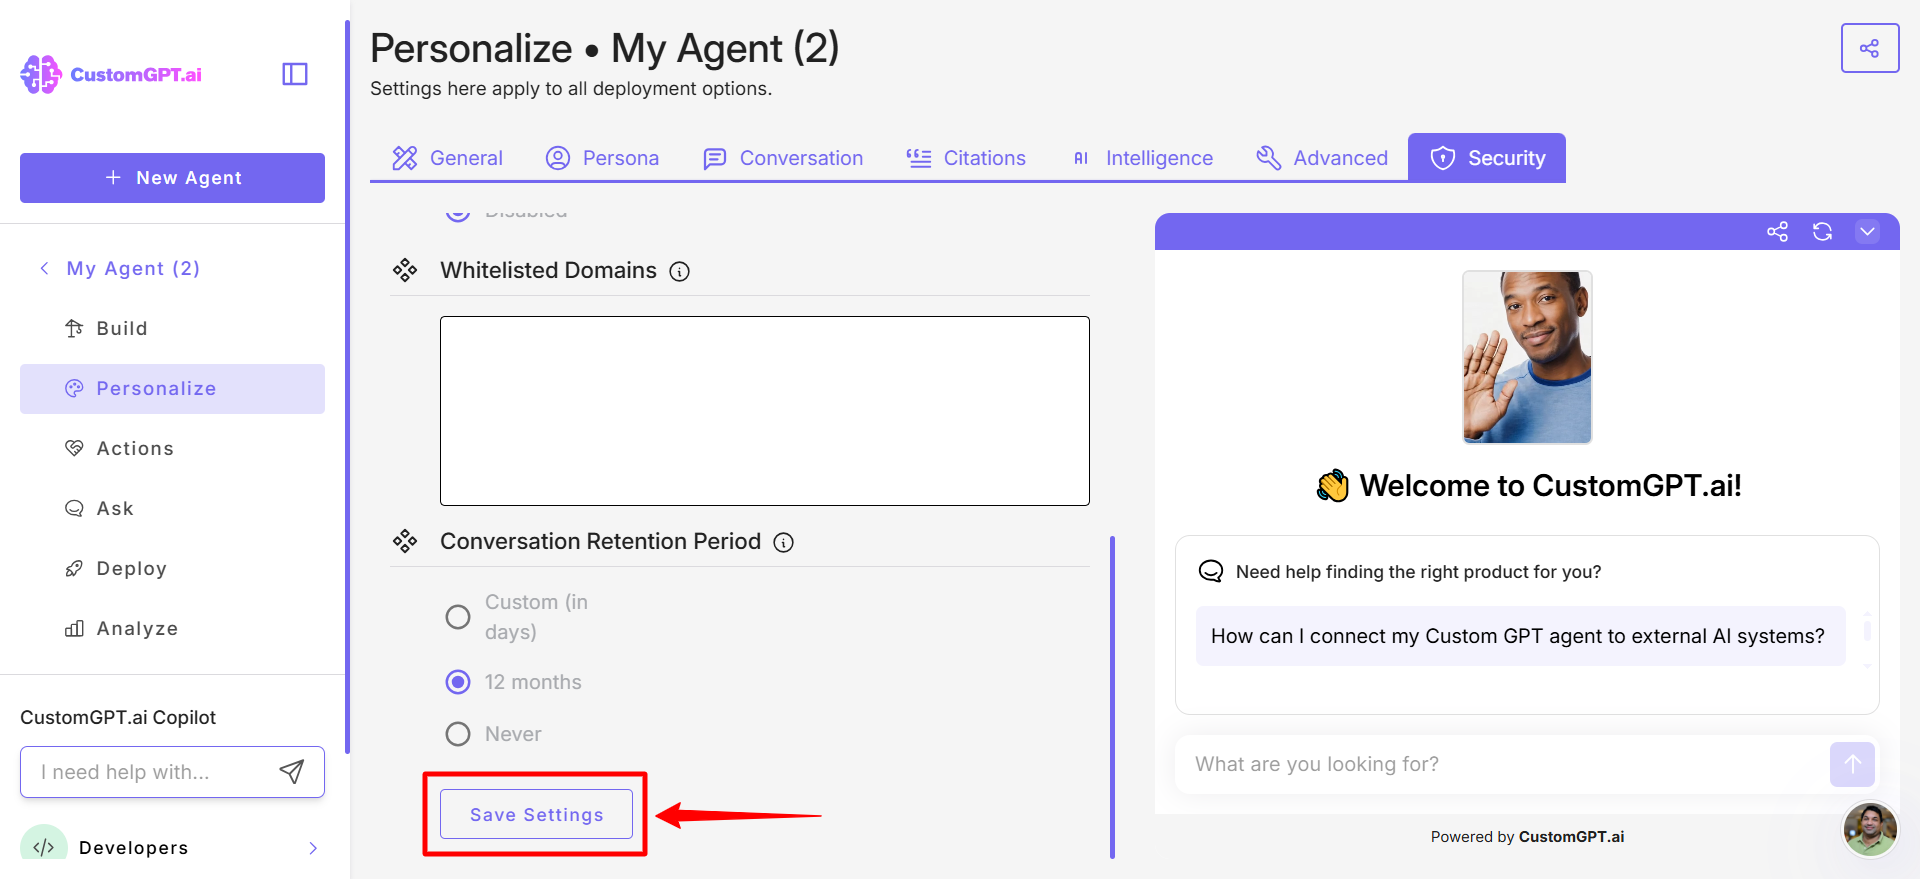1920x879 pixels.
Task: Click the Whitelisted Domains section icon
Action: 405,270
